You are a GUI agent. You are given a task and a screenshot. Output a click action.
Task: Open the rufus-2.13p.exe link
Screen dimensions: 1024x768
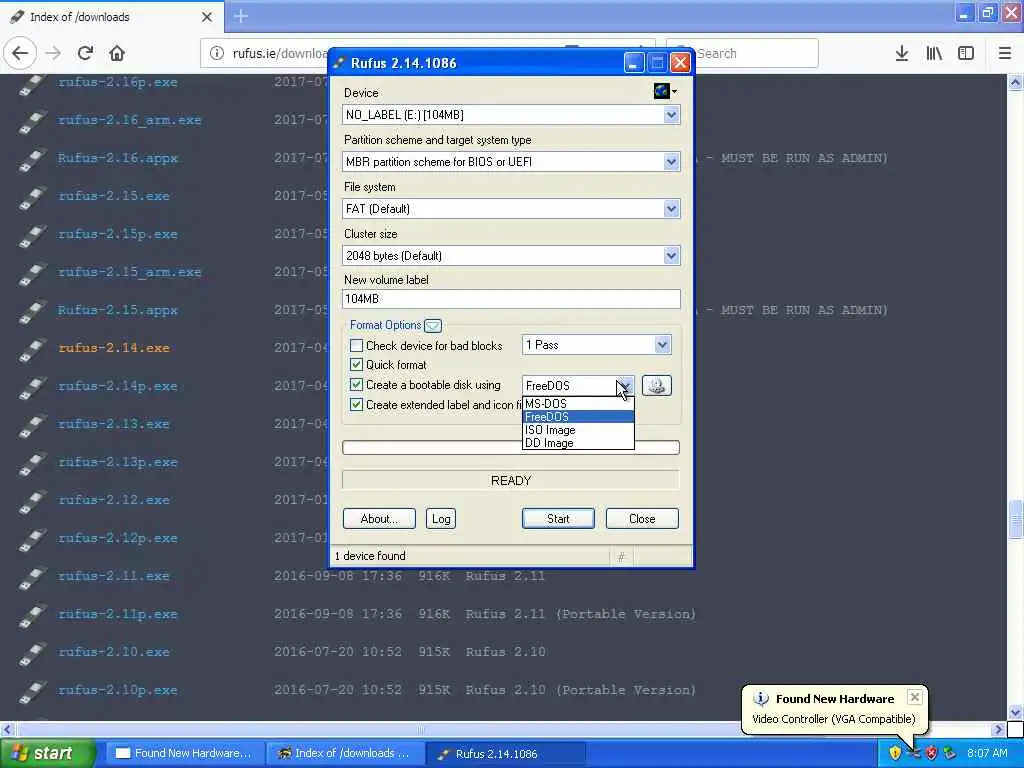click(118, 462)
